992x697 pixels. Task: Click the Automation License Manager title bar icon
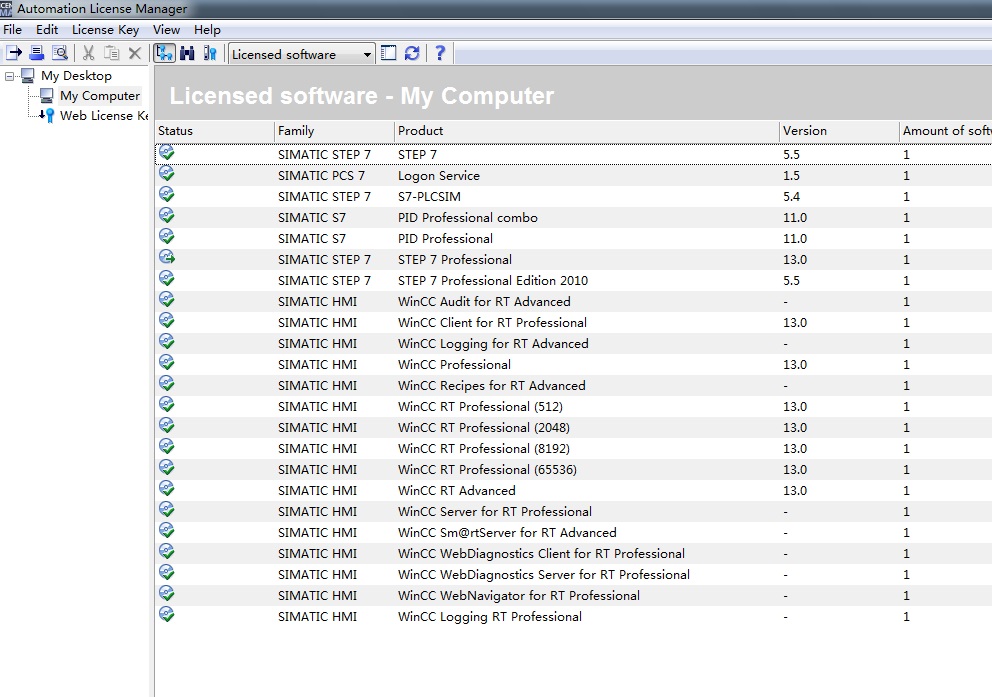(6, 9)
